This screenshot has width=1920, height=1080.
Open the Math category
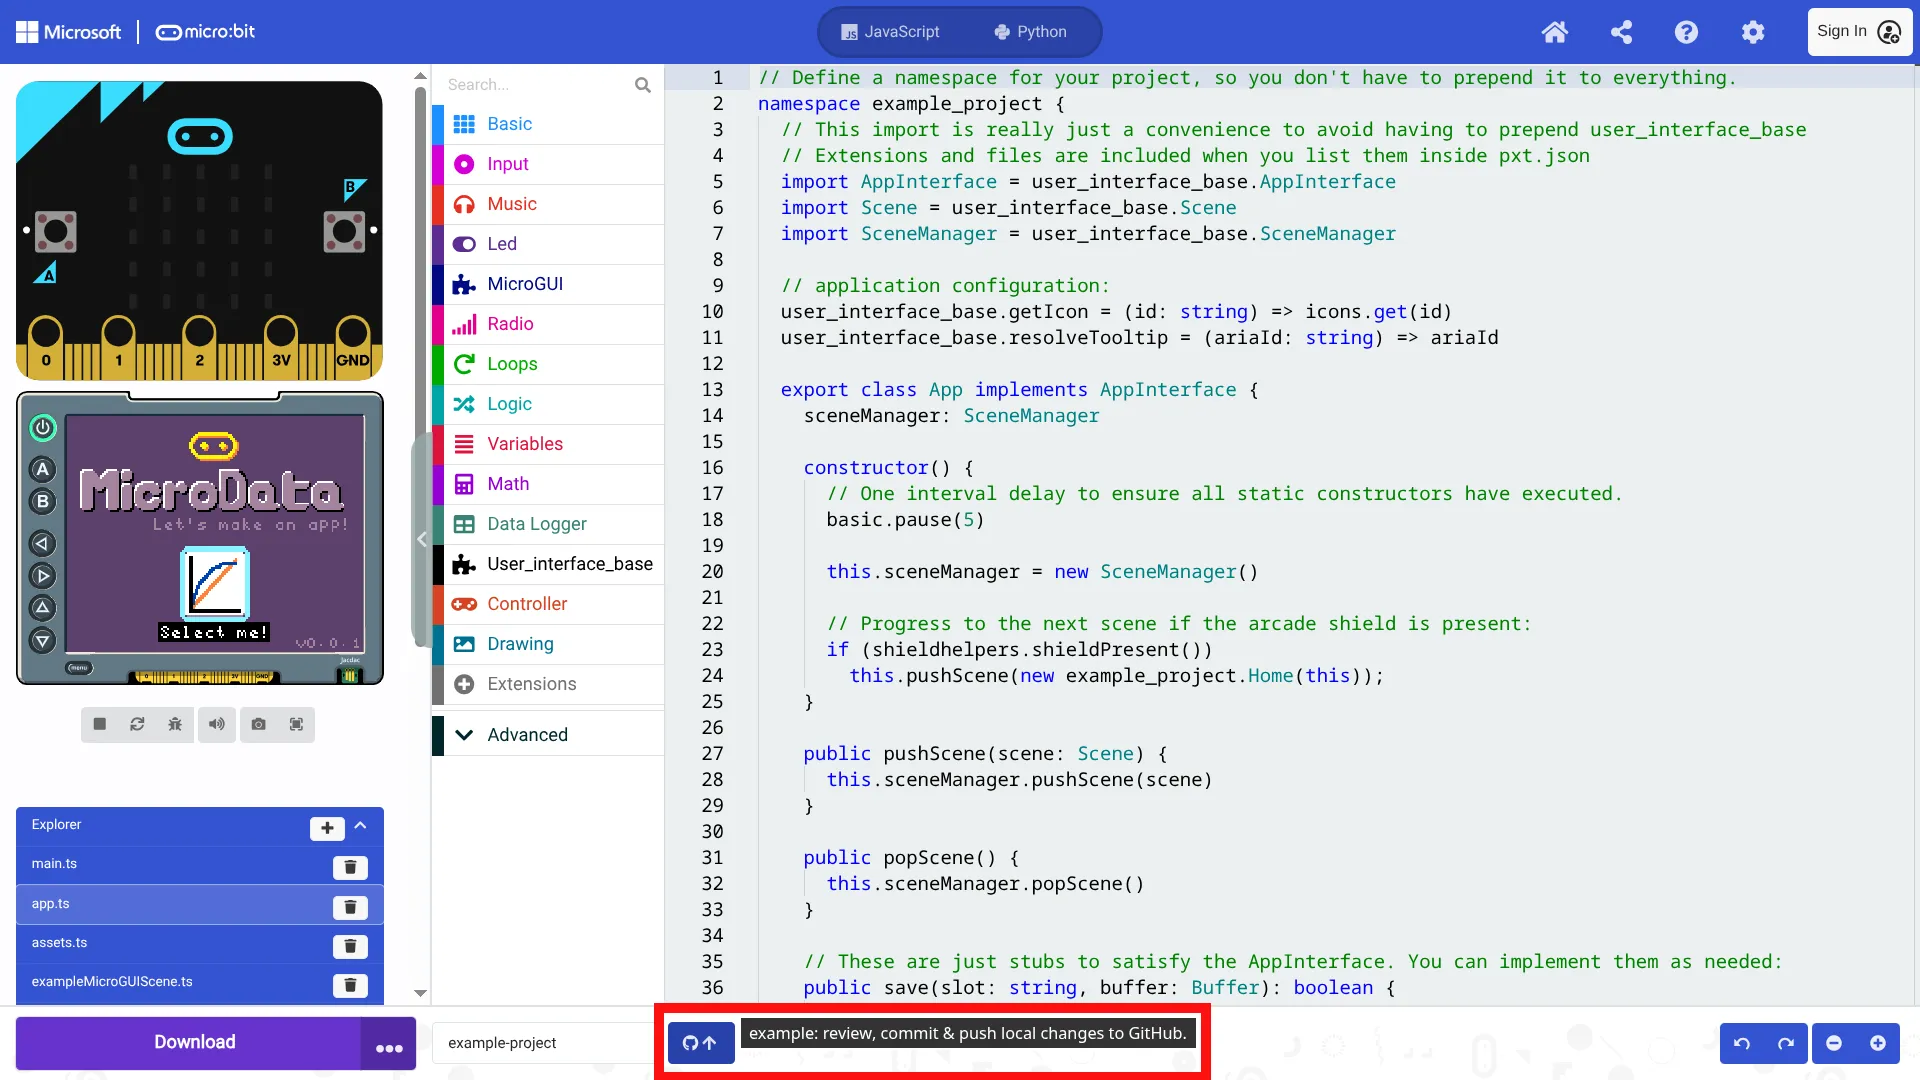[x=548, y=484]
